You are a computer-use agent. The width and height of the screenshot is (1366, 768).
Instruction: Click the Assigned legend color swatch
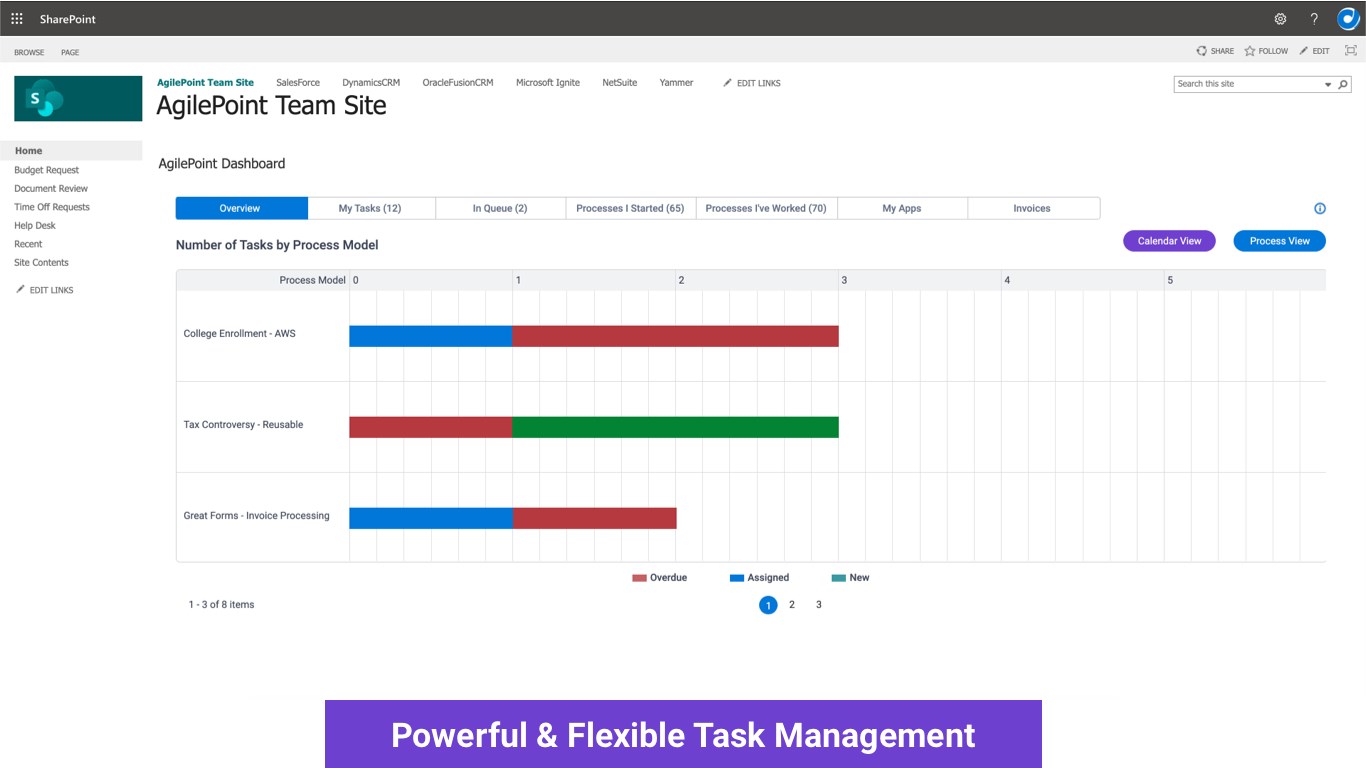(737, 578)
